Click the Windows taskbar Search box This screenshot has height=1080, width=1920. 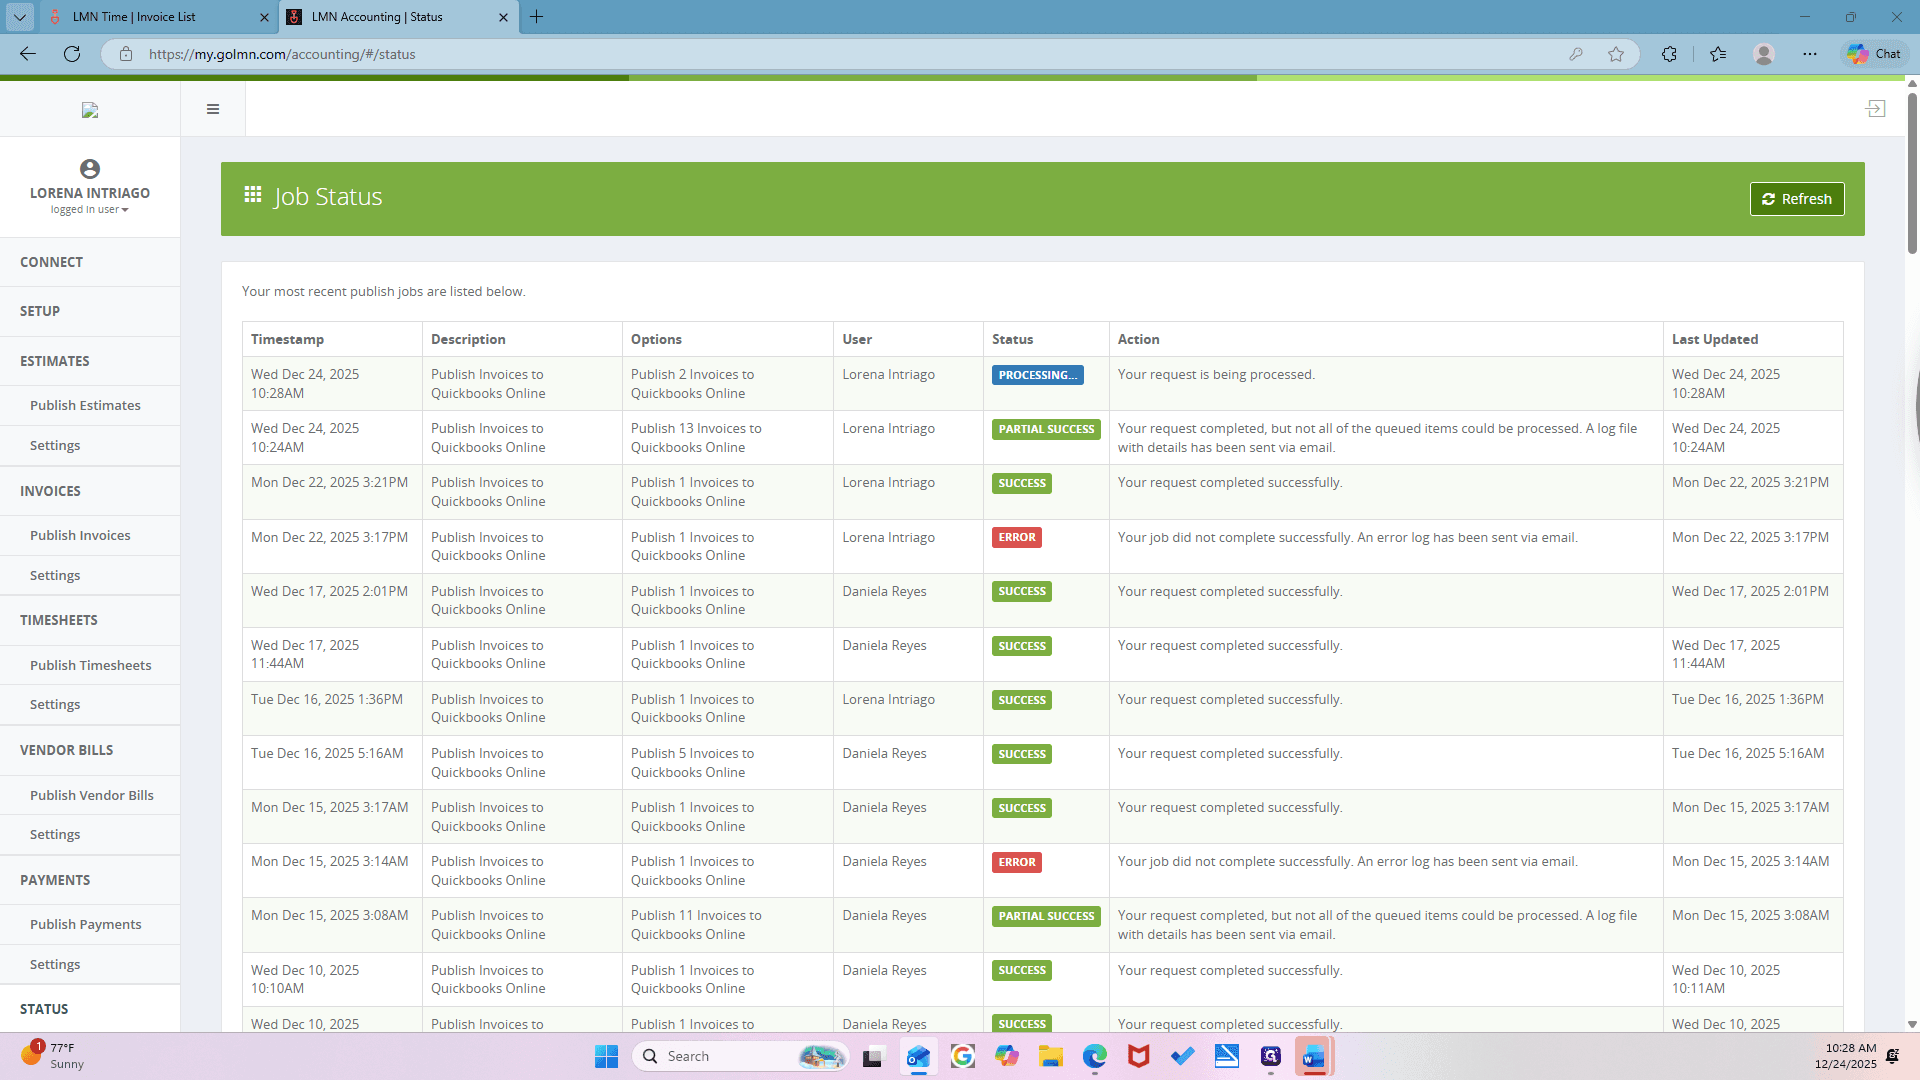pyautogui.click(x=740, y=1056)
